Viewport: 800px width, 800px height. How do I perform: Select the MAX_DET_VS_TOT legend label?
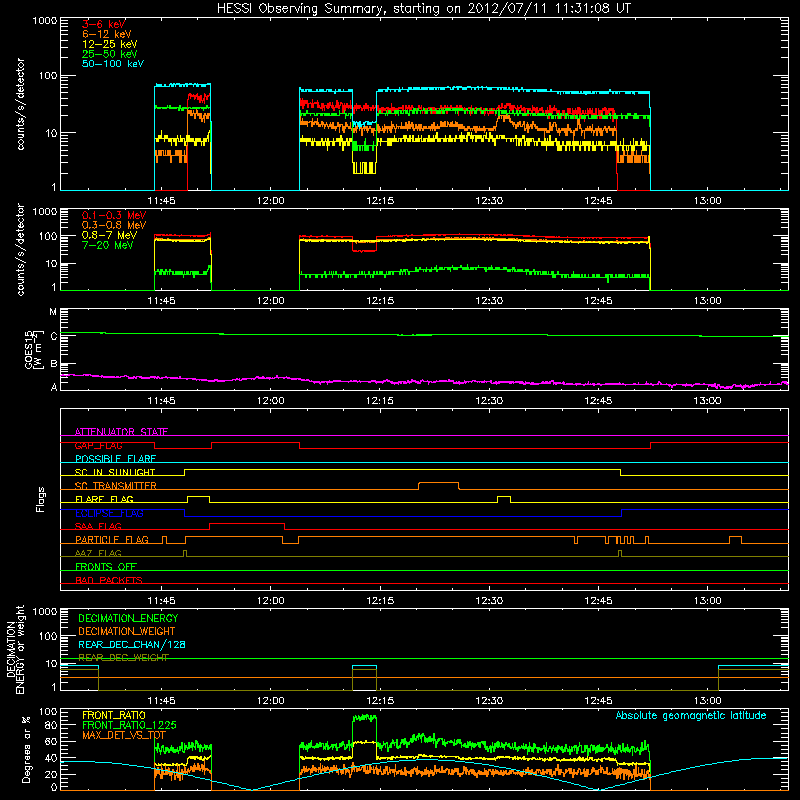tap(123, 735)
